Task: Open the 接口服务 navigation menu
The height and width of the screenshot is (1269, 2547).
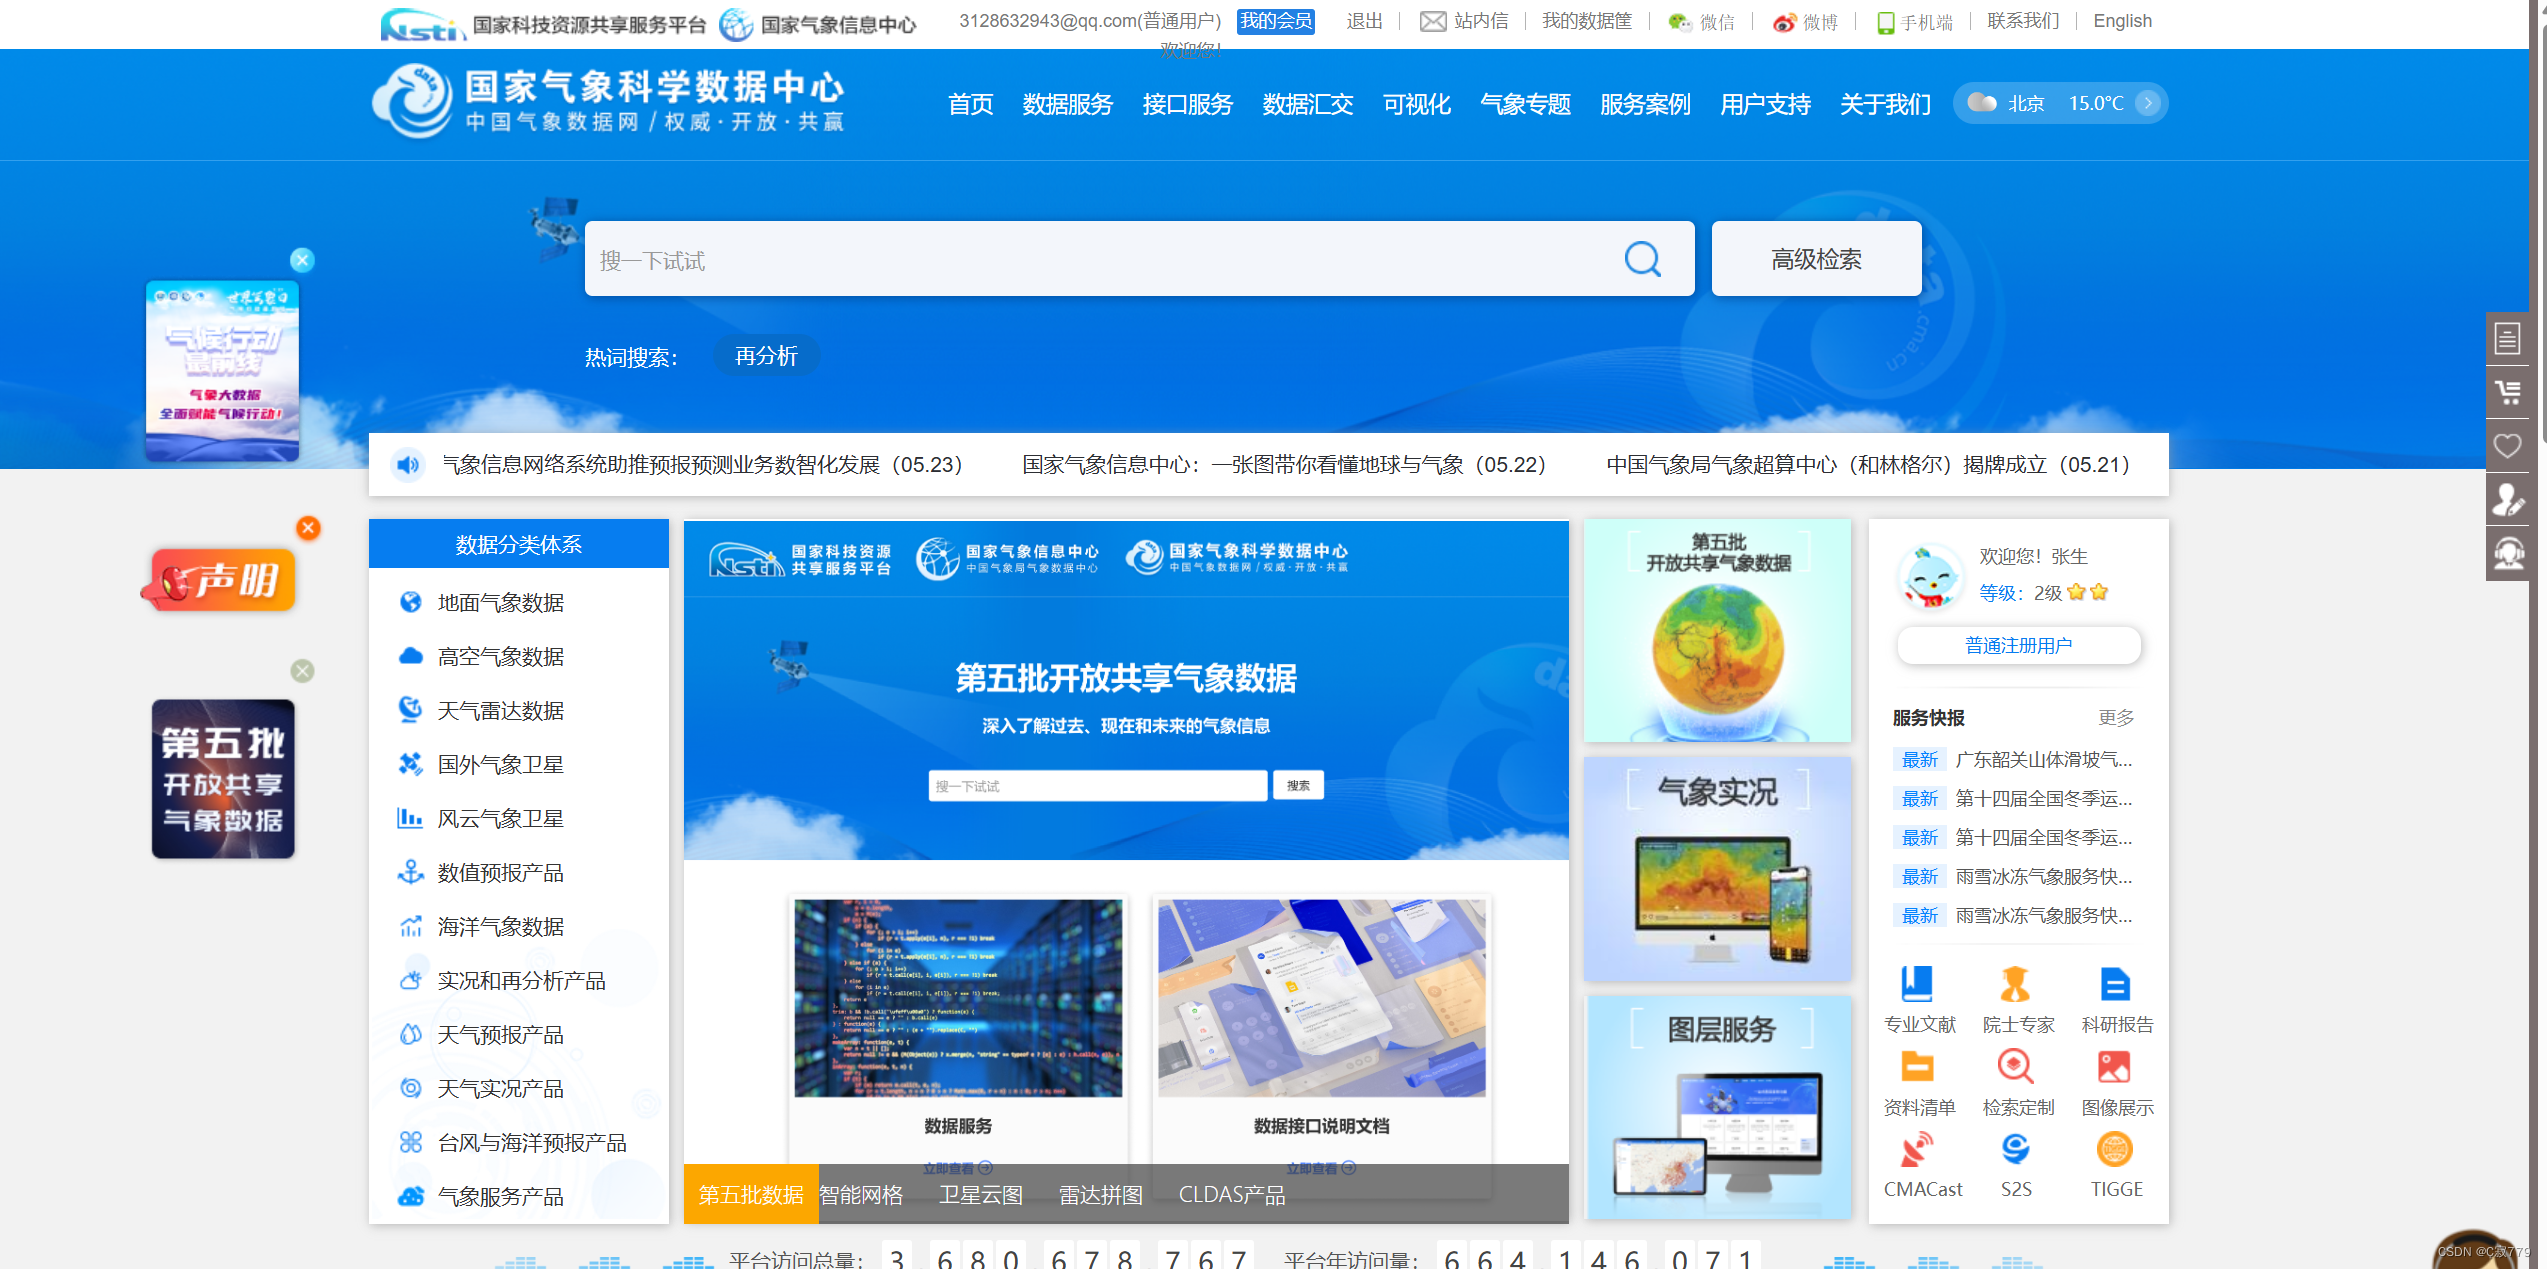Action: 1187,104
